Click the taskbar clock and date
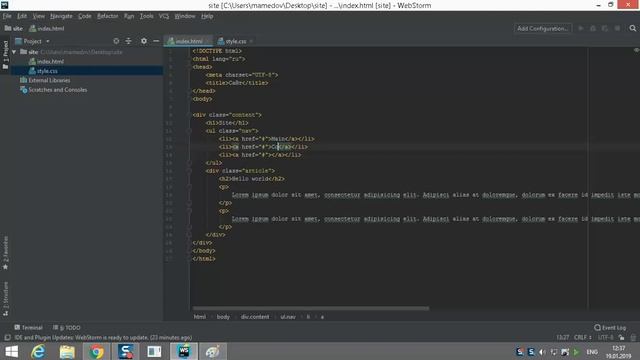 [619, 352]
